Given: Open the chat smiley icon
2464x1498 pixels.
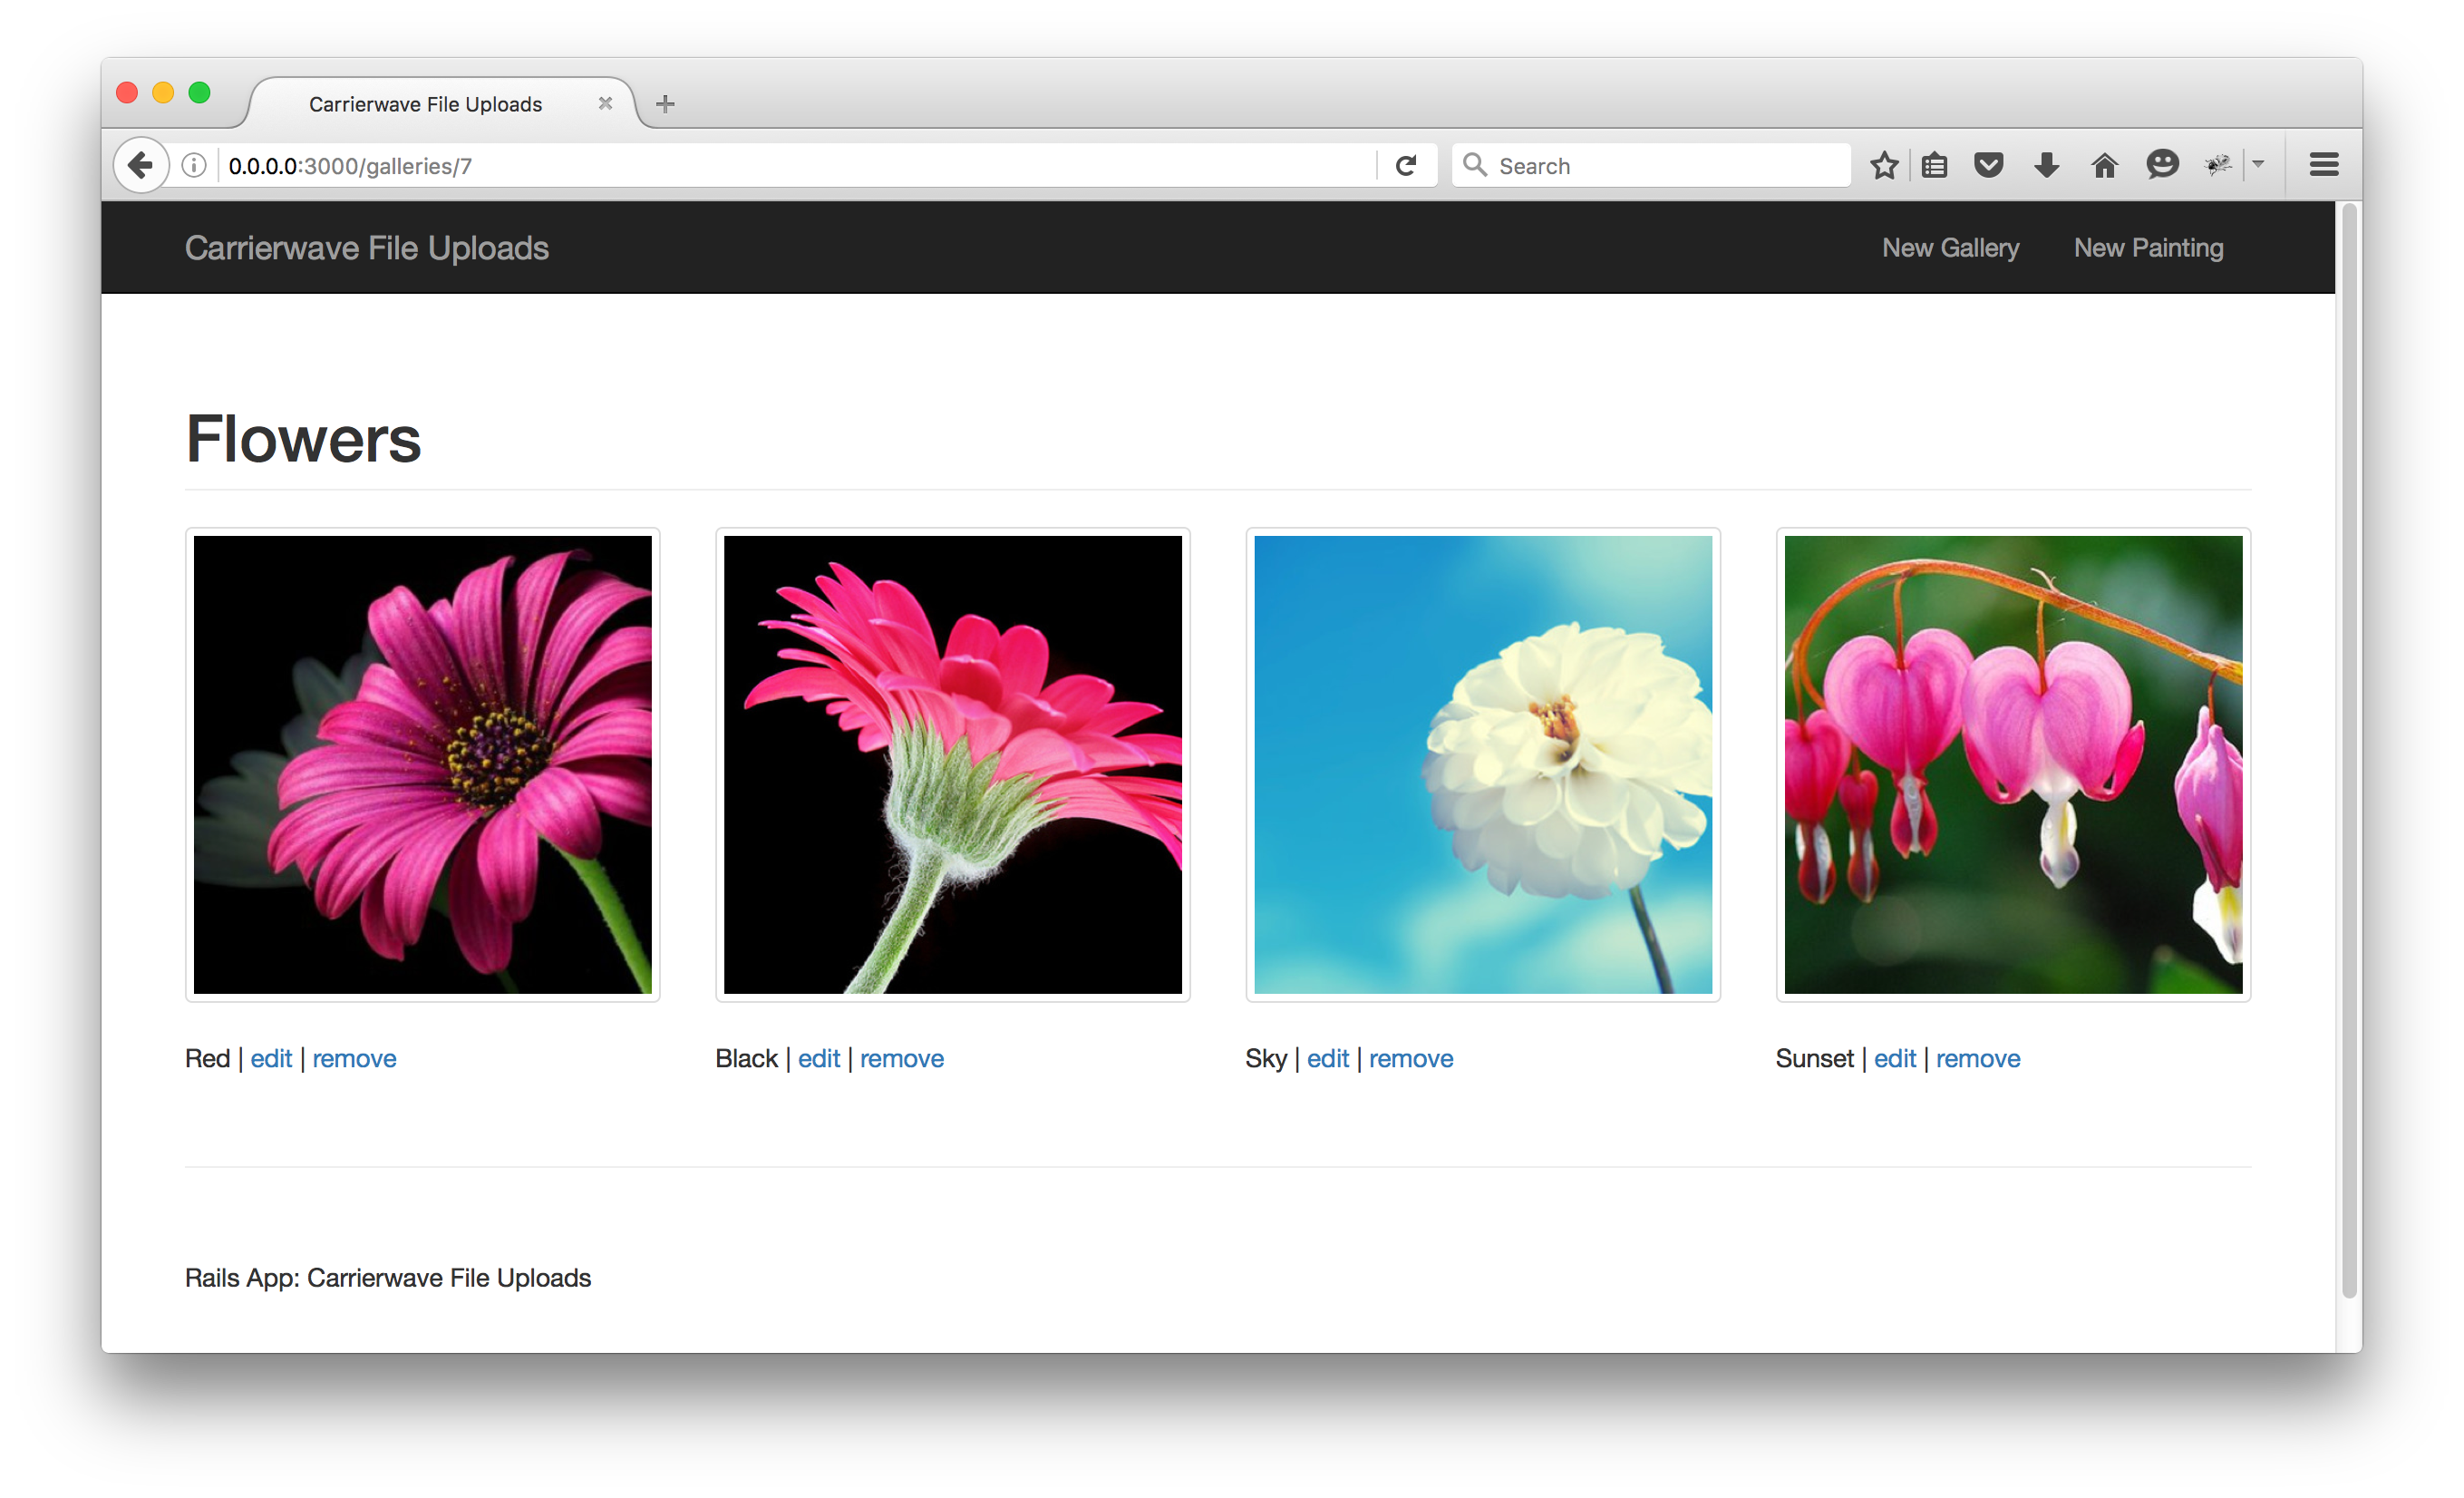Looking at the screenshot, I should 2162,165.
